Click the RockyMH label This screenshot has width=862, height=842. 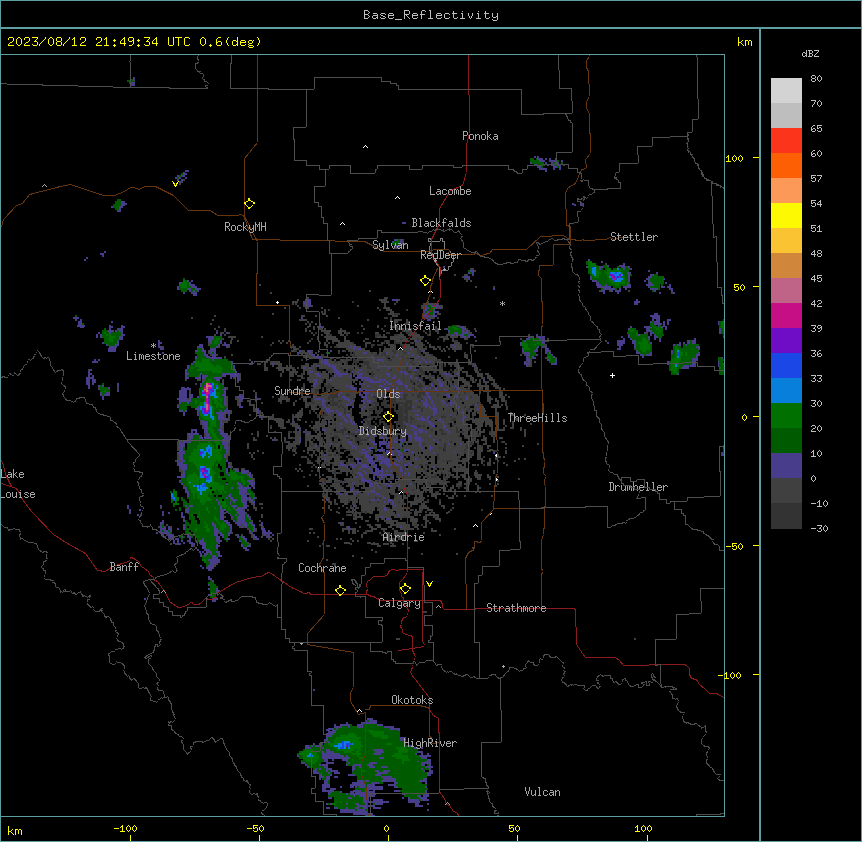click(x=245, y=227)
